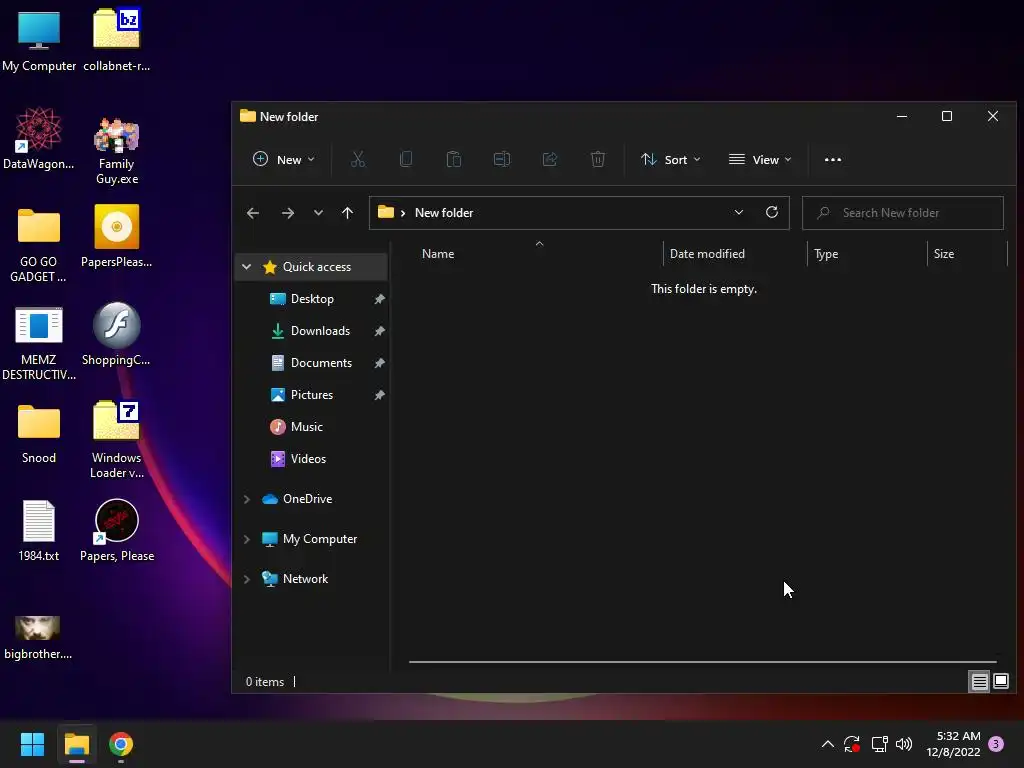The width and height of the screenshot is (1024, 768).
Task: Open the New dropdown menu
Action: pyautogui.click(x=283, y=159)
